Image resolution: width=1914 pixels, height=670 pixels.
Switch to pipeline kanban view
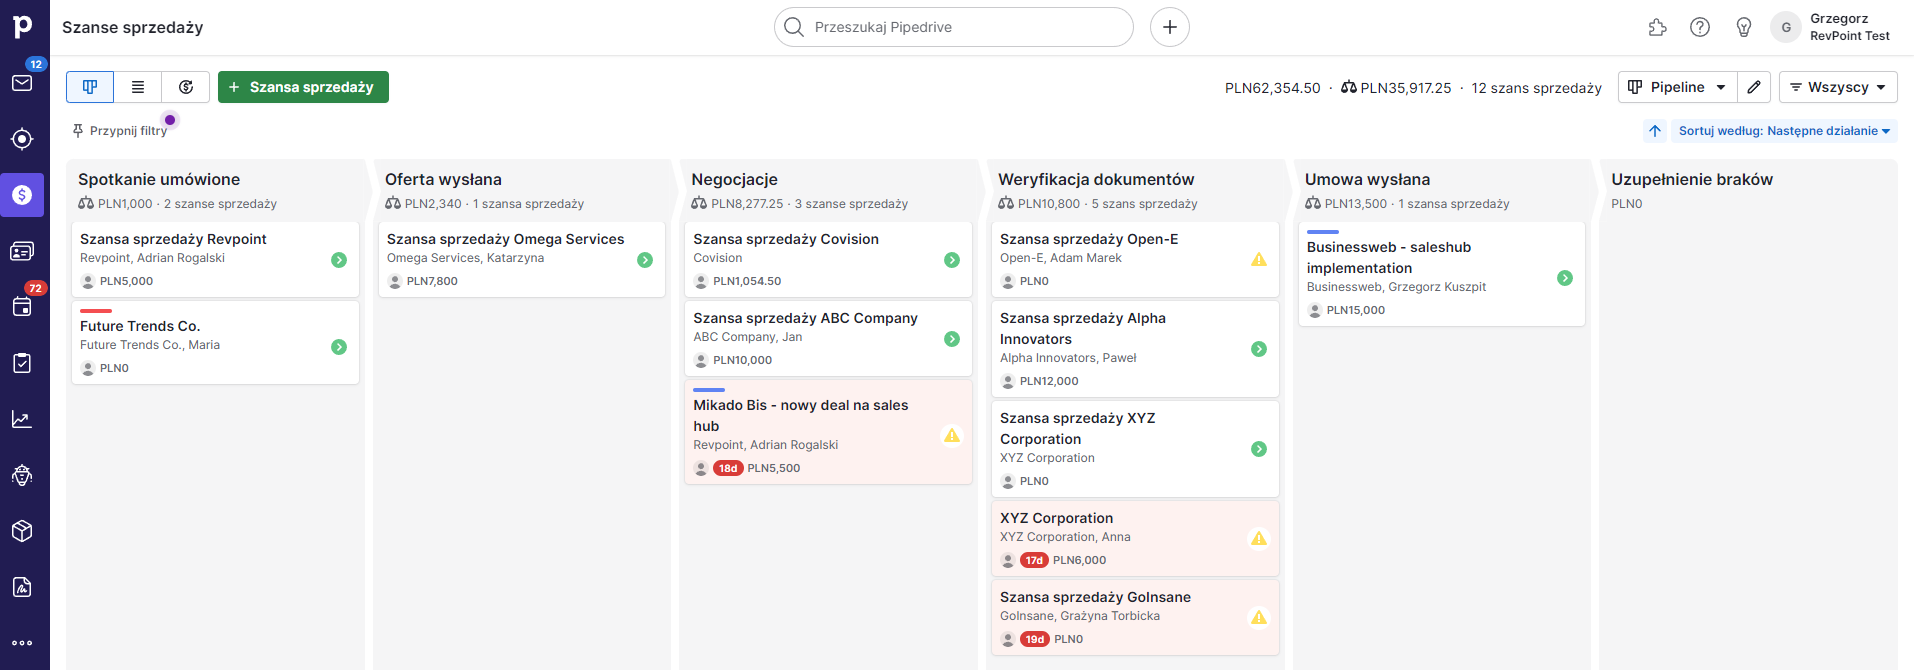(x=90, y=87)
